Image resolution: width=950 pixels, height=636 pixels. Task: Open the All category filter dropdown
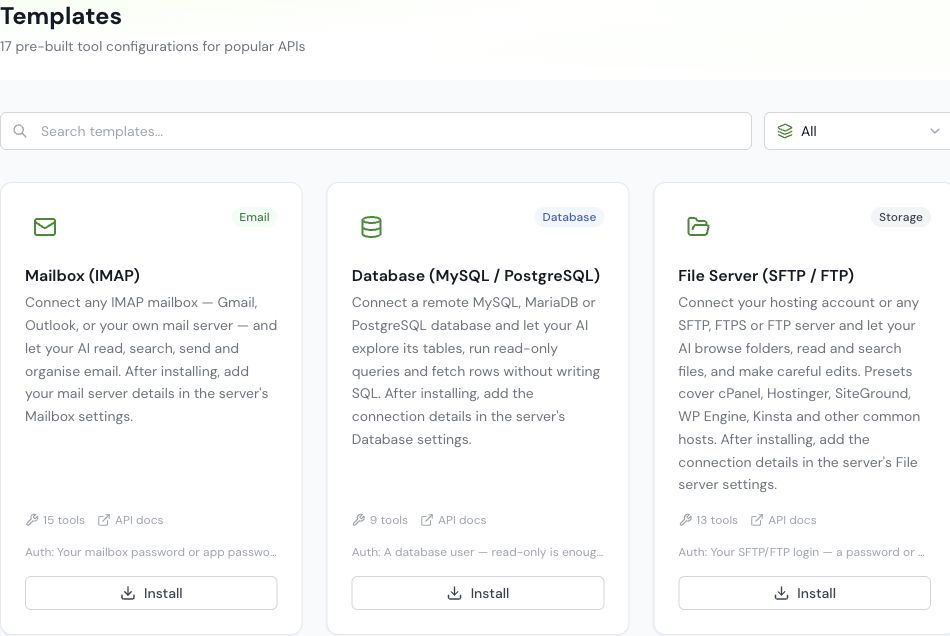click(x=857, y=131)
